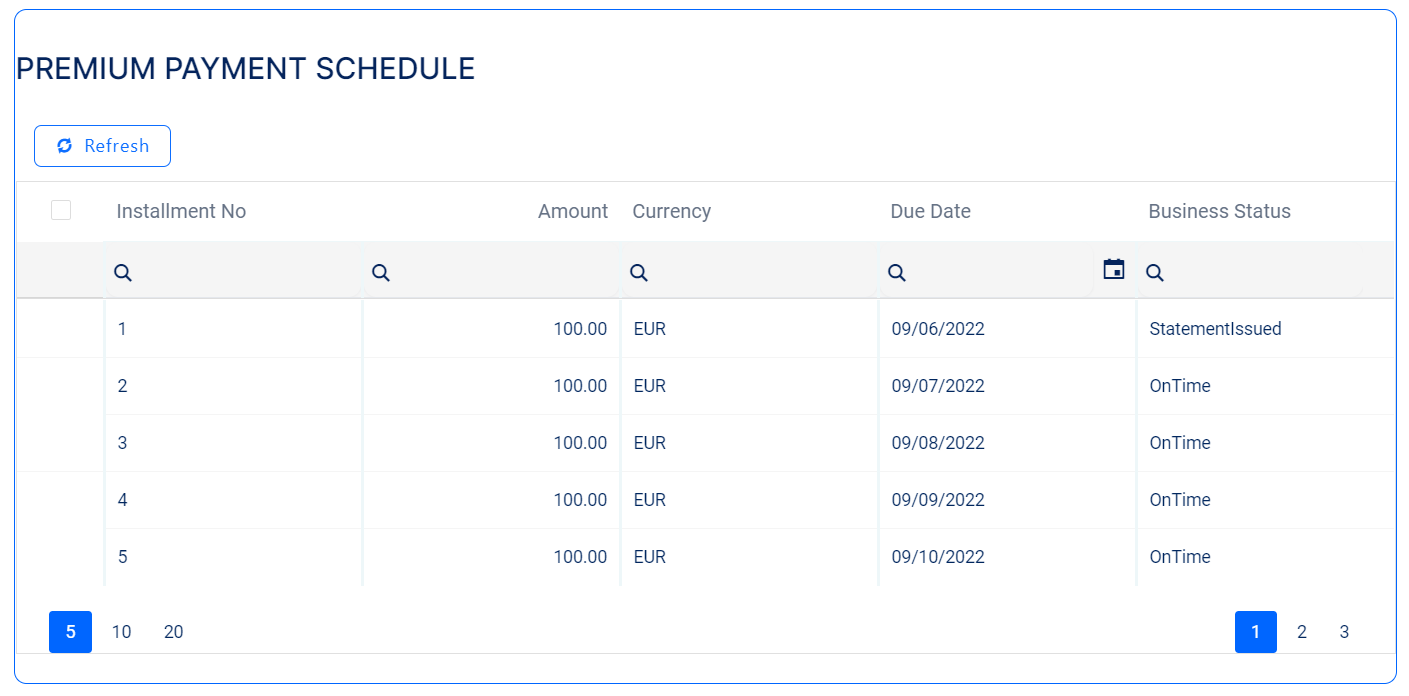Click the Refresh button
This screenshot has height=696, width=1409.
pyautogui.click(x=102, y=146)
